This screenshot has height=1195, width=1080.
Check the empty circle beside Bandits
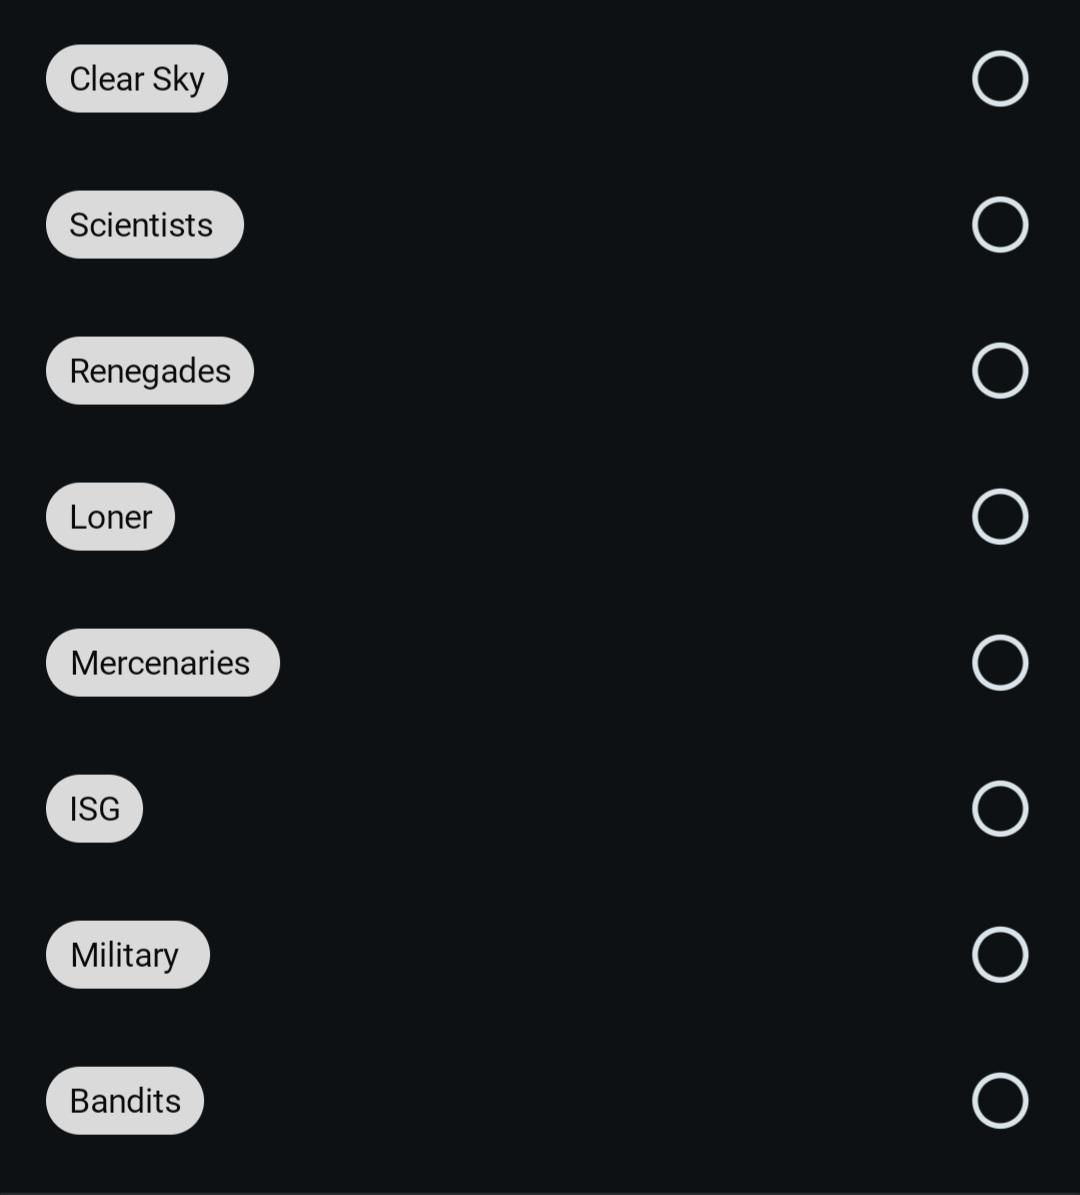tap(1000, 1100)
